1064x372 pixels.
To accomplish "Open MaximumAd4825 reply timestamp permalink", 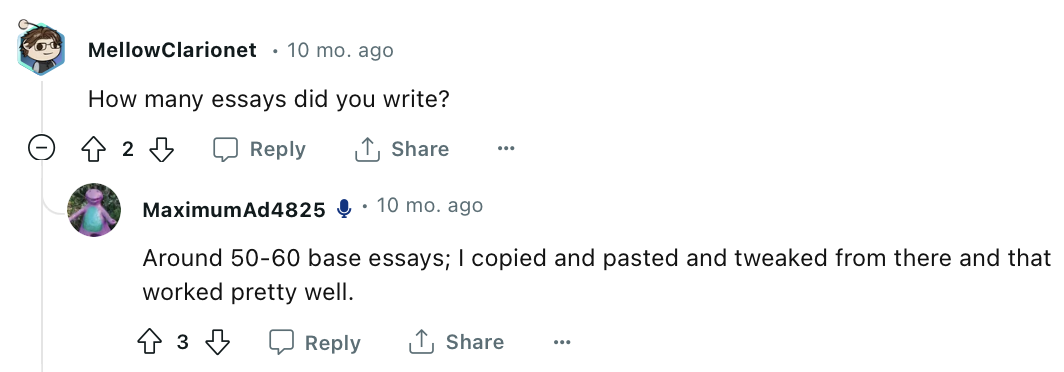I will coord(430,205).
